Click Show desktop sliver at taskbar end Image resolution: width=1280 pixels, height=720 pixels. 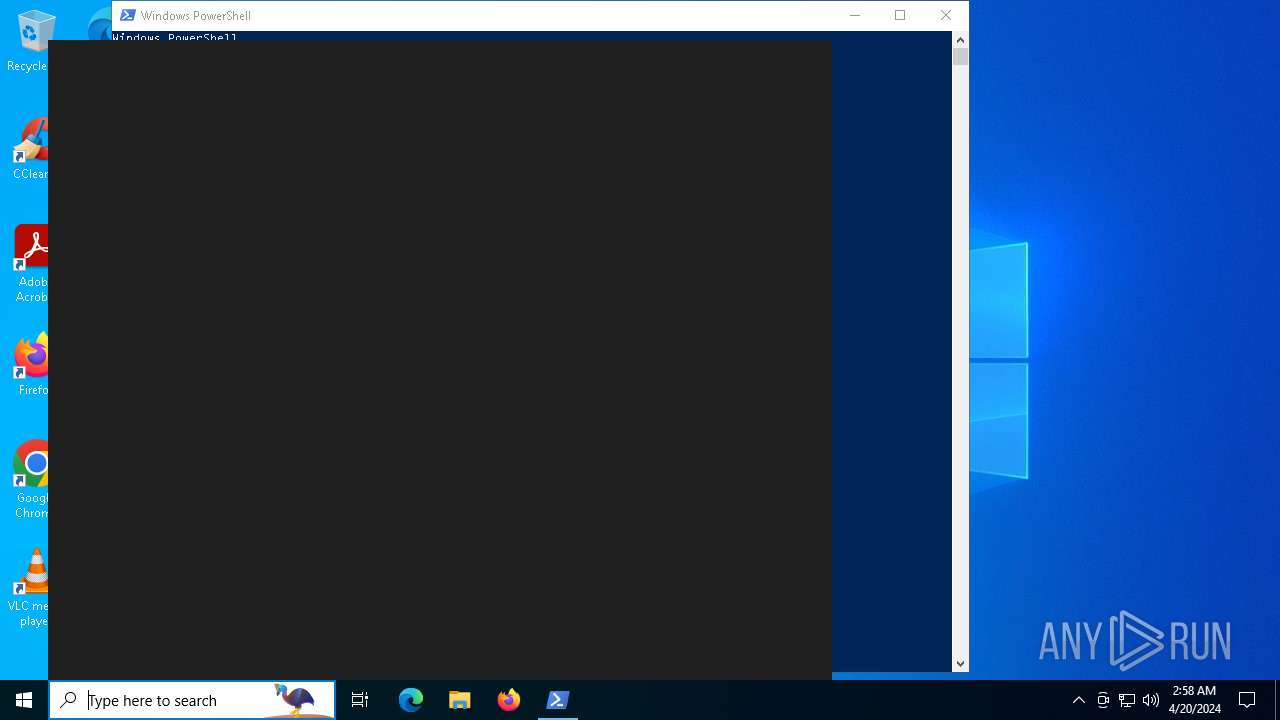point(1277,700)
